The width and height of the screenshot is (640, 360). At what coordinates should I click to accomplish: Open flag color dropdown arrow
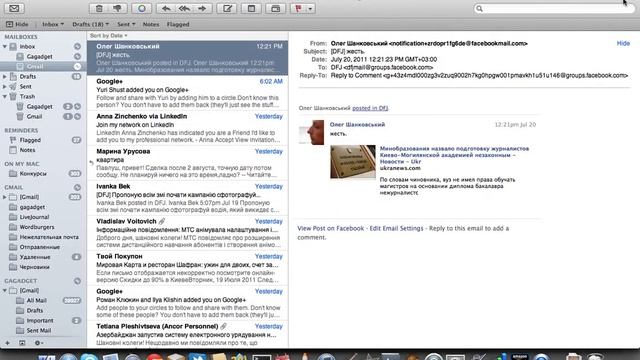pyautogui.click(x=310, y=8)
